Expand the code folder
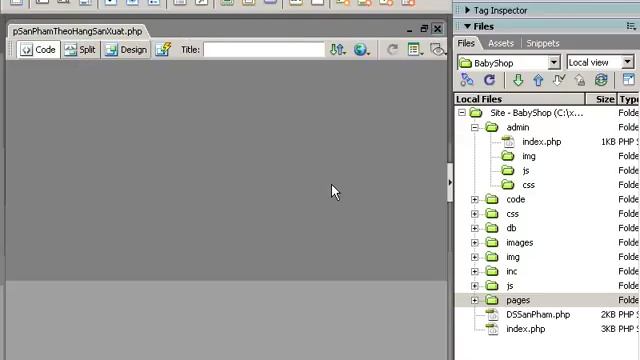 [x=474, y=200]
